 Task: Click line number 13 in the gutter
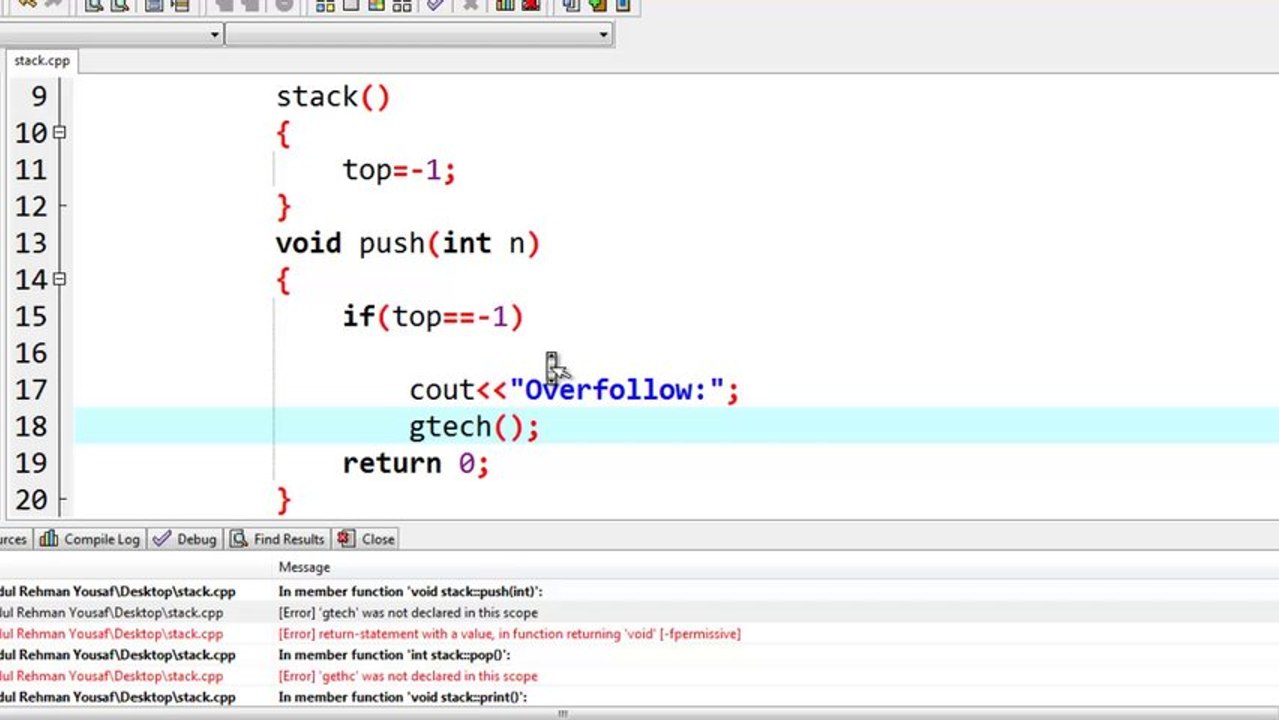click(x=31, y=243)
